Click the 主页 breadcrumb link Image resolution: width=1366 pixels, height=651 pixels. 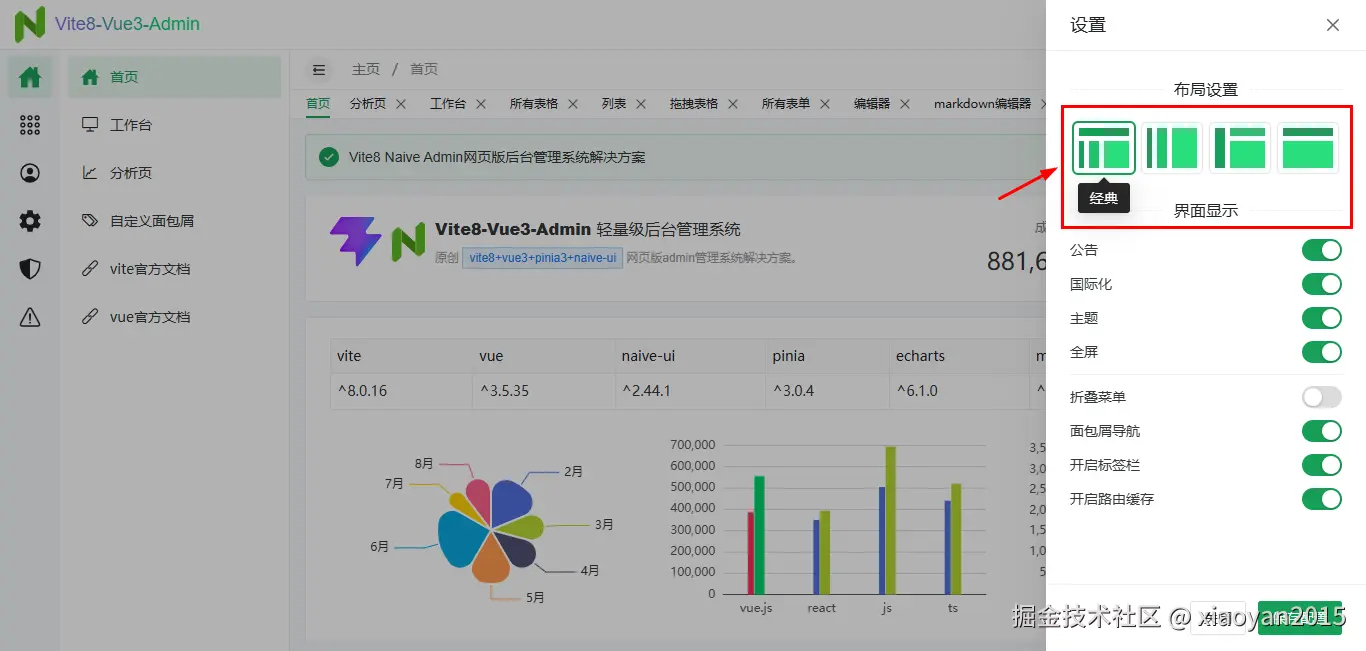coord(366,70)
